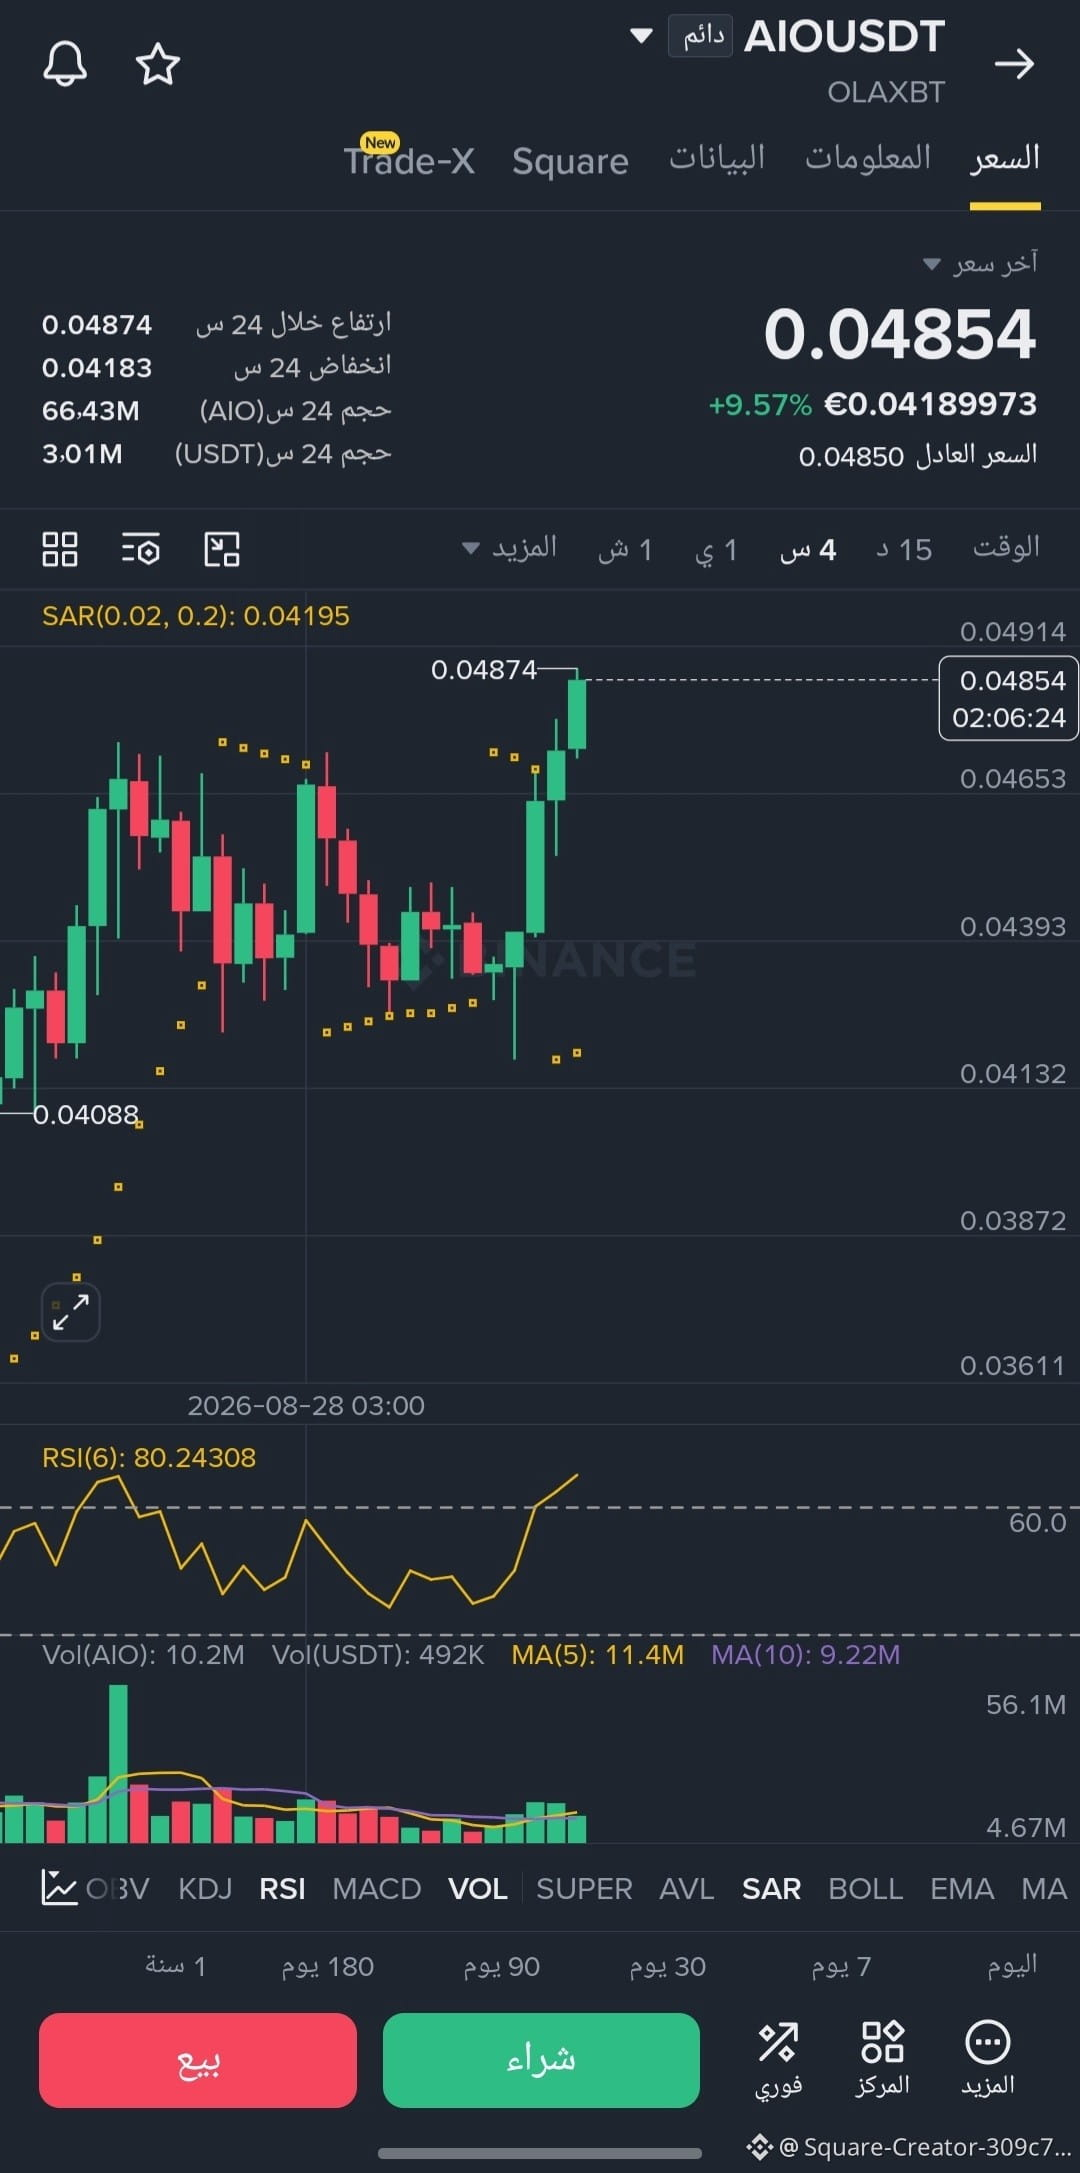This screenshot has height=2173, width=1080.
Task: Tap the chart drawing tools icon
Action: (222, 549)
